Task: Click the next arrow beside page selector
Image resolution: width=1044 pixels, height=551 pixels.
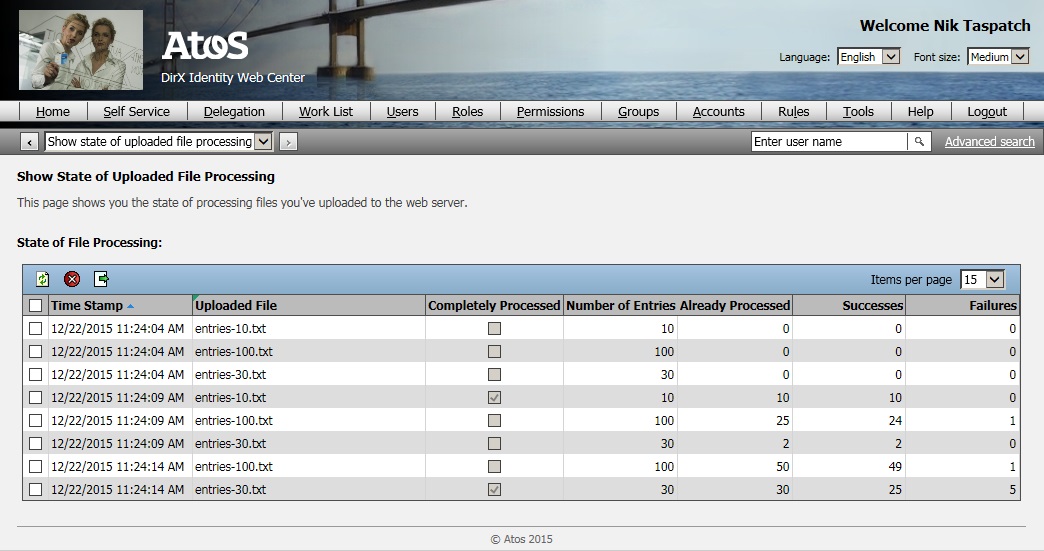Action: [288, 142]
